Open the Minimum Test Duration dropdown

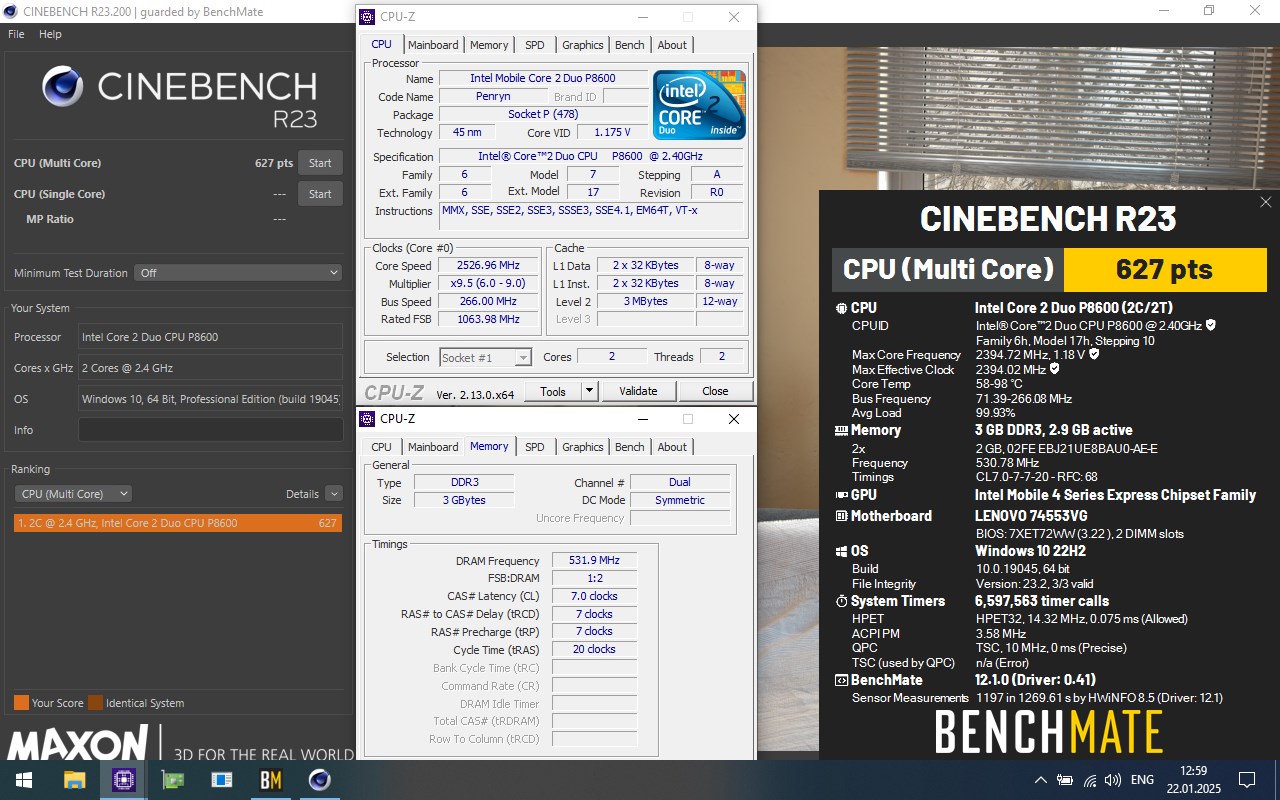click(x=240, y=272)
